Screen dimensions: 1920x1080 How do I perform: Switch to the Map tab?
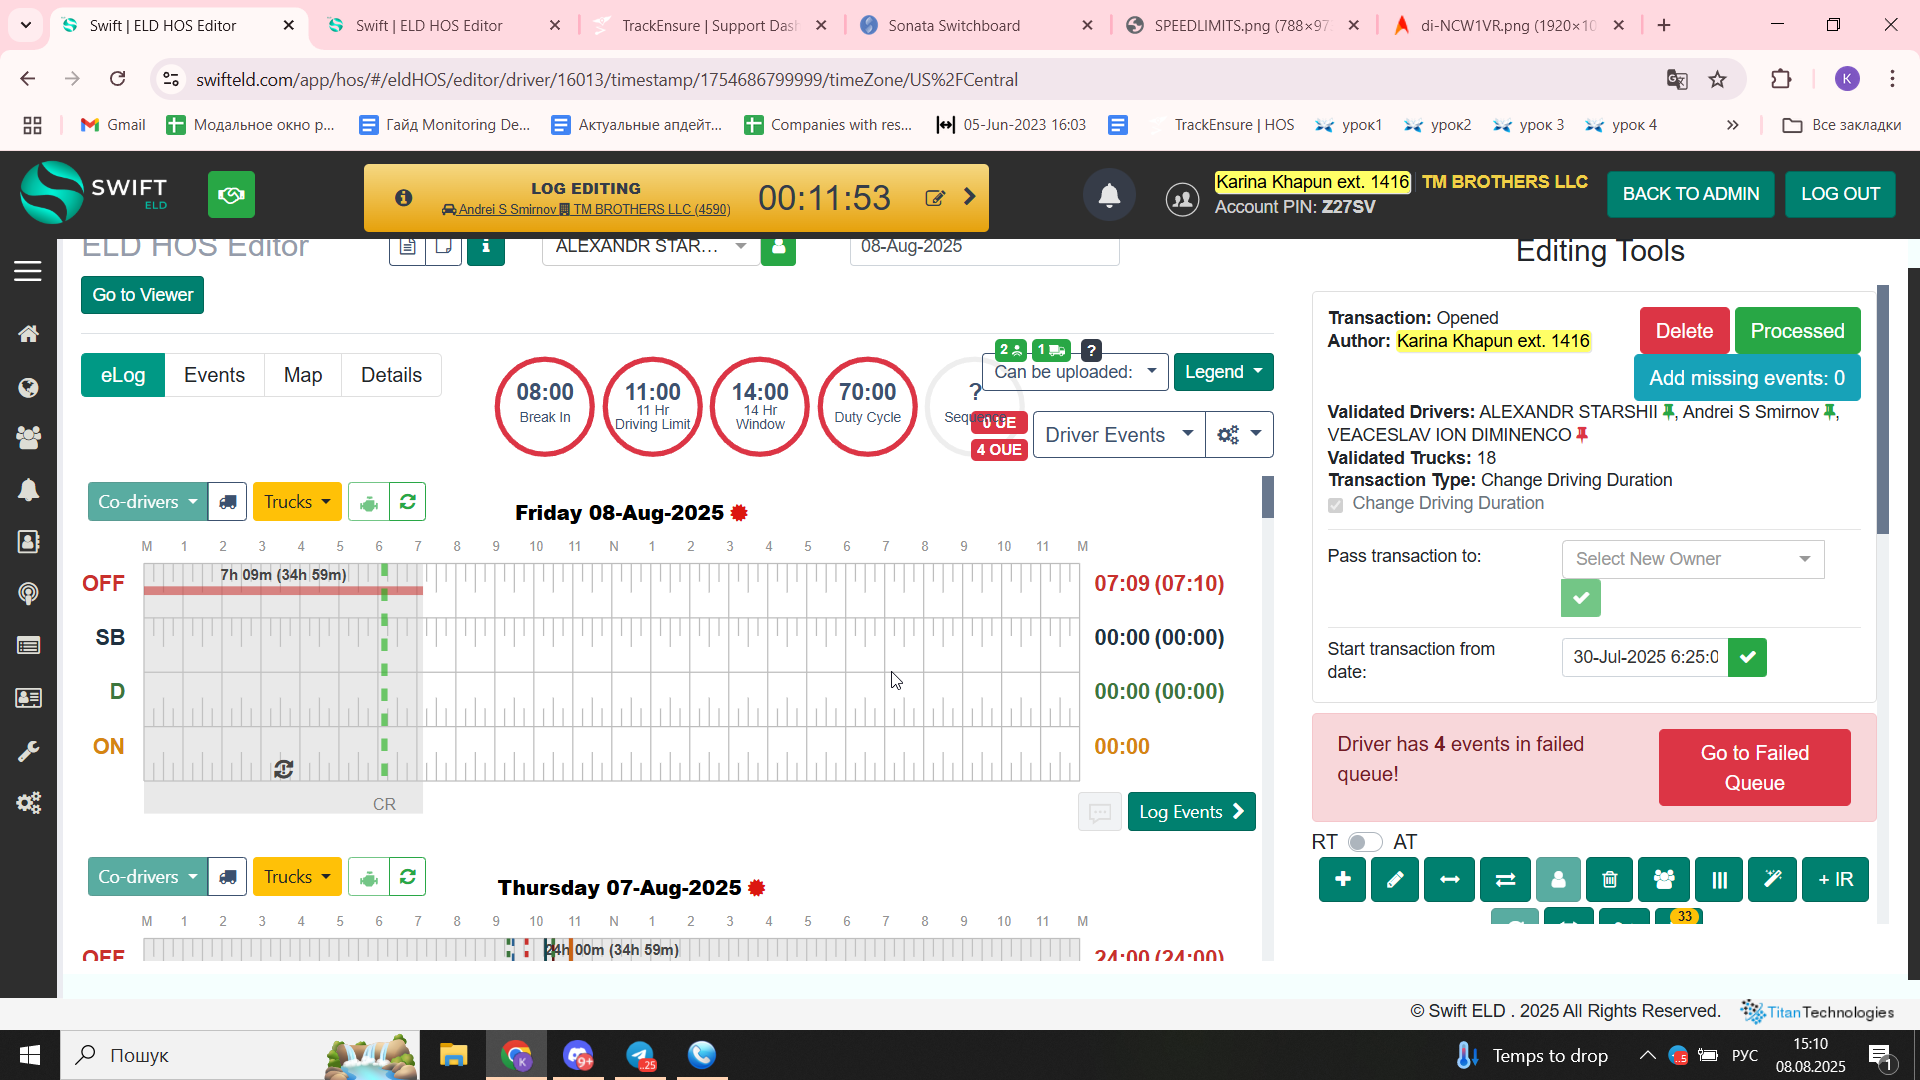(x=303, y=375)
